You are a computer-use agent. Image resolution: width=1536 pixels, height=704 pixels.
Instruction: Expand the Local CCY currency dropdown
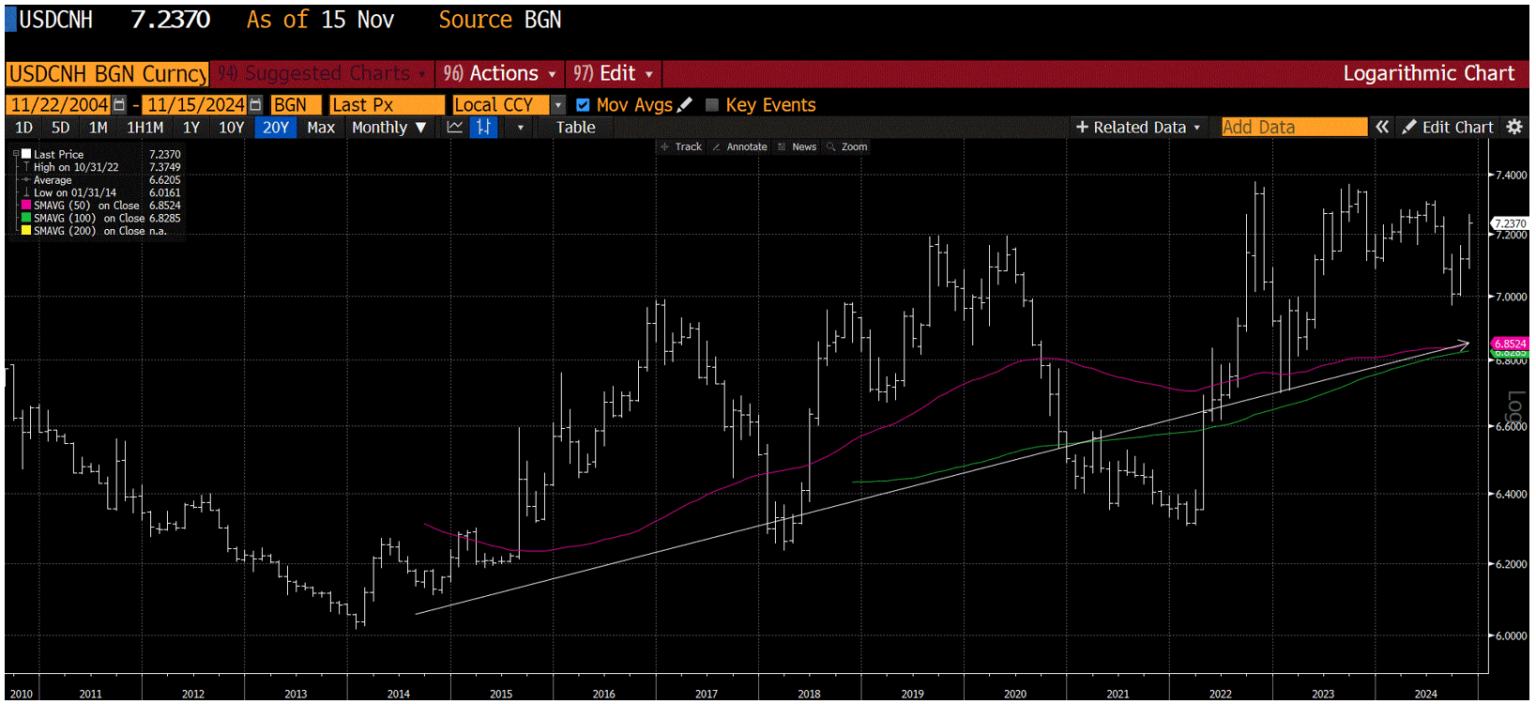558,105
